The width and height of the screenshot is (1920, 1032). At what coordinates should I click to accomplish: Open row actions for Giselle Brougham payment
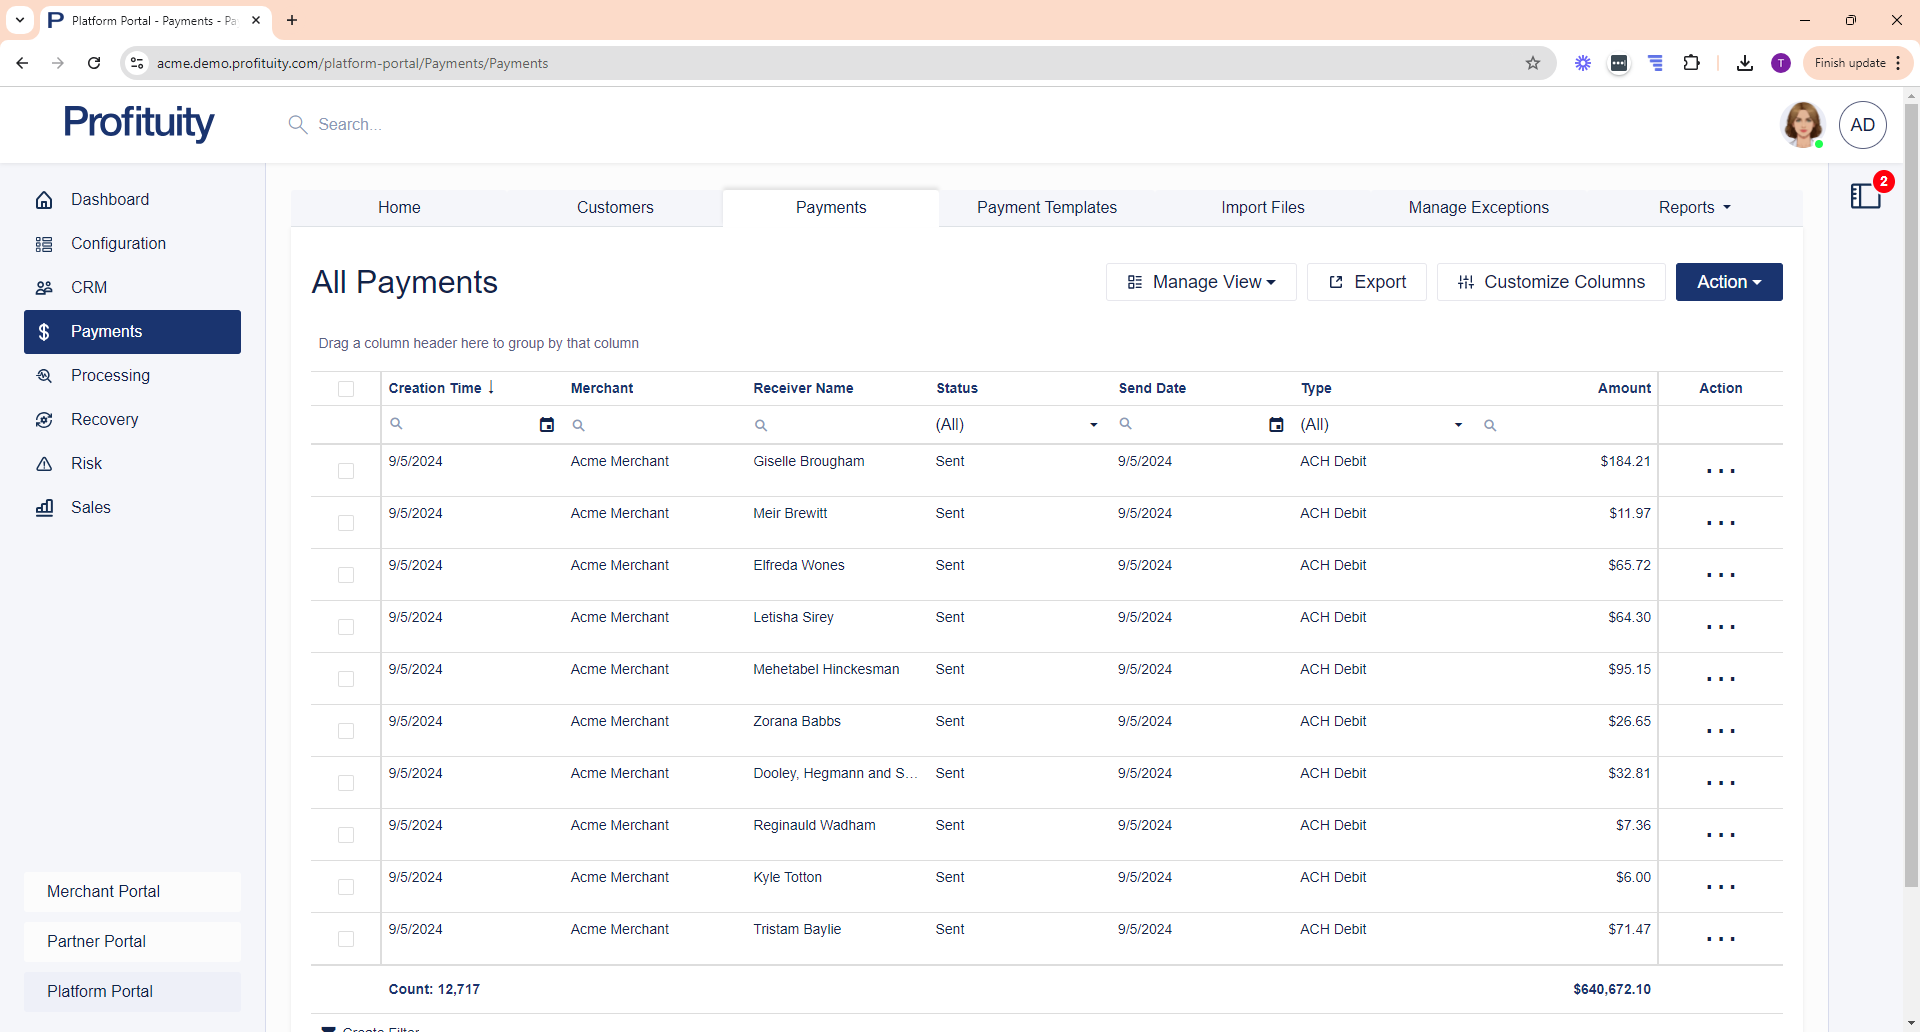point(1720,471)
